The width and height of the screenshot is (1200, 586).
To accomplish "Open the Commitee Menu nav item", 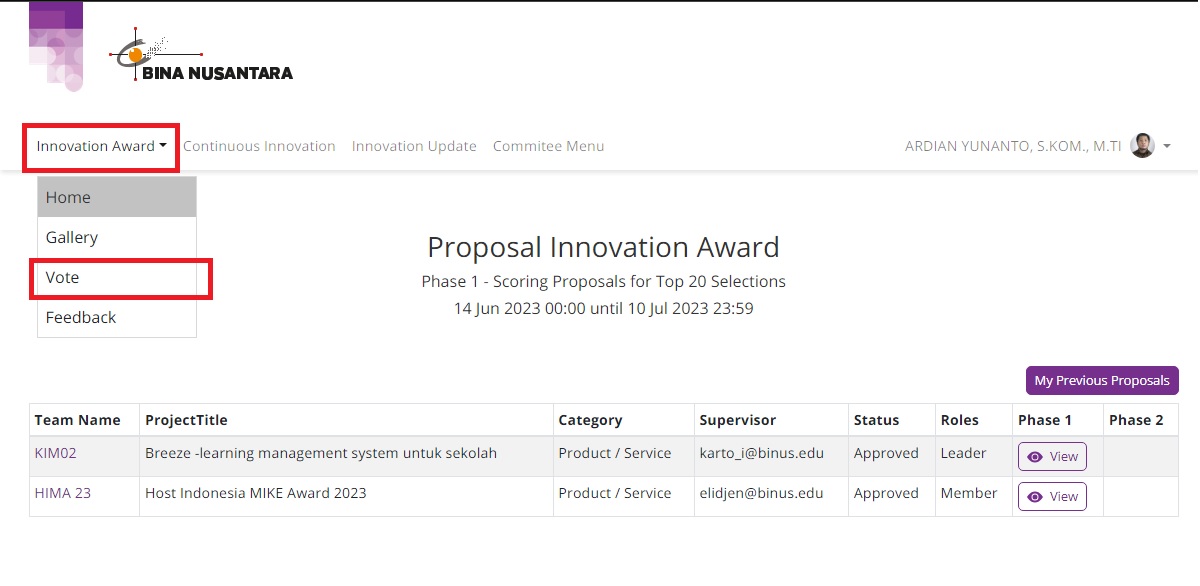I will 548,146.
